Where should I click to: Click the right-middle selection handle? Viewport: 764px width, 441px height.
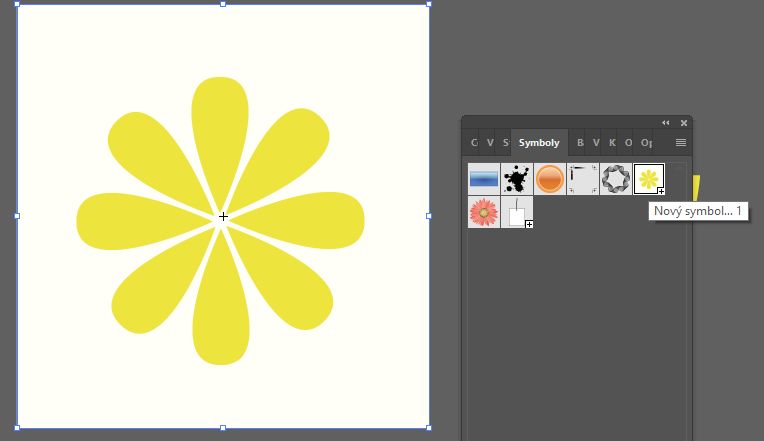pyautogui.click(x=429, y=216)
